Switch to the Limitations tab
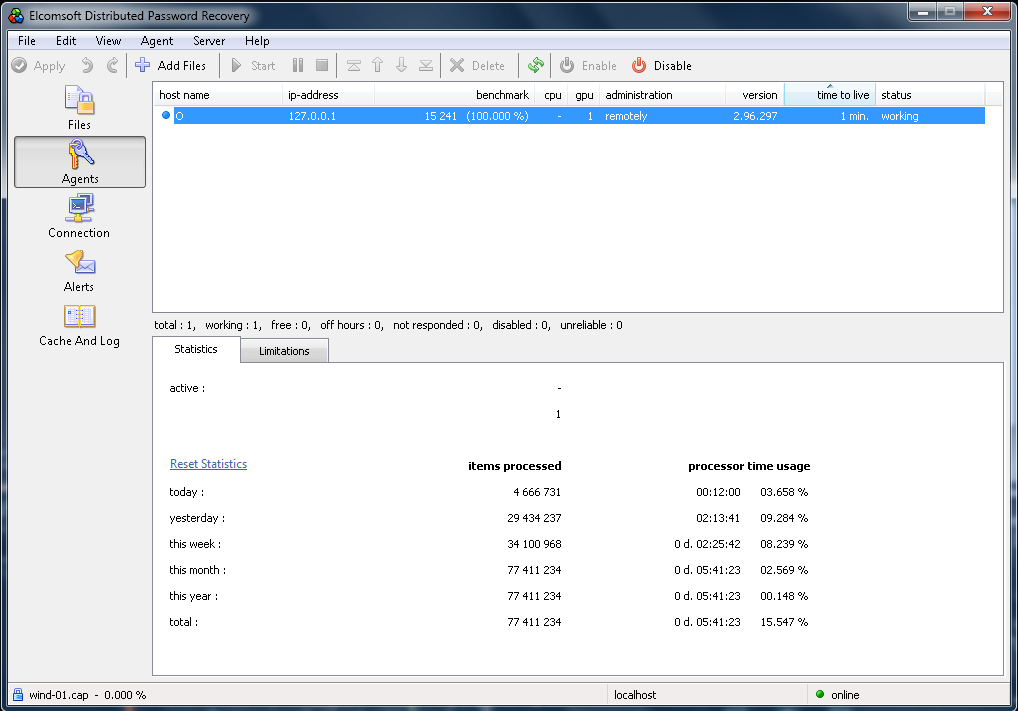 [x=284, y=351]
